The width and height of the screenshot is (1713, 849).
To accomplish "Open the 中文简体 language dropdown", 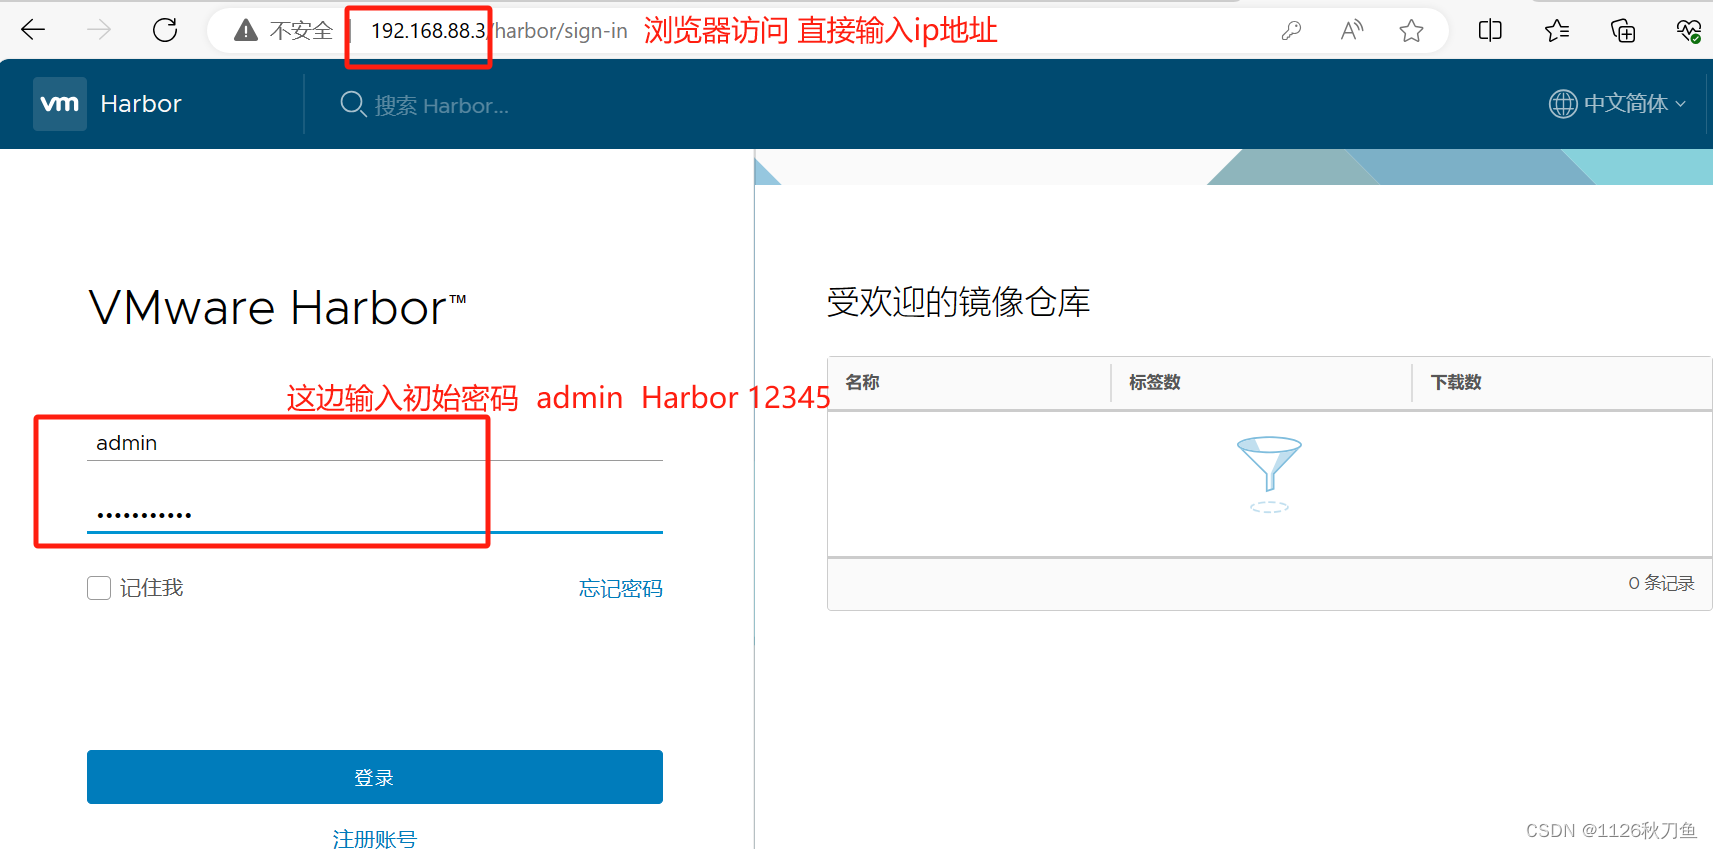I will (1634, 104).
